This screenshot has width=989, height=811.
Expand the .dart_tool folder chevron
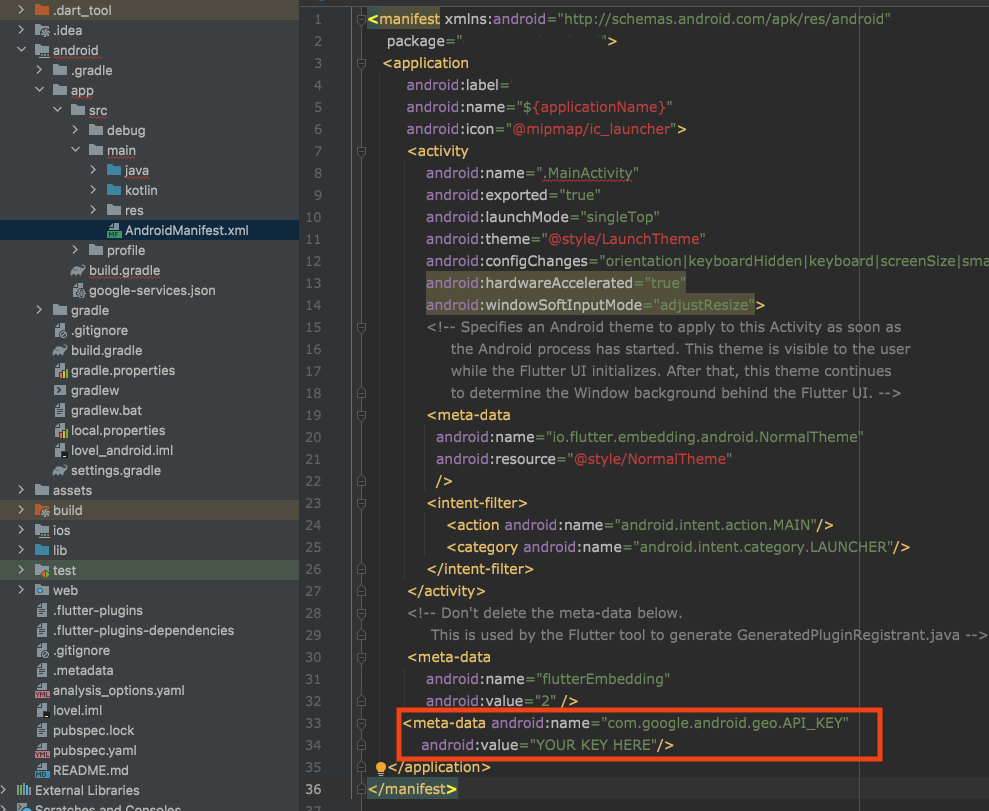click(x=21, y=9)
